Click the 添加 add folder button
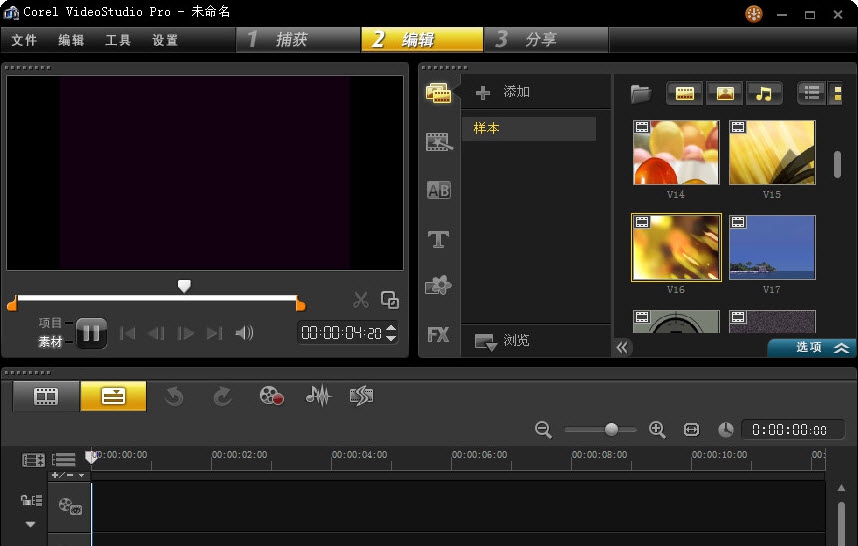The height and width of the screenshot is (546, 858). pos(505,92)
